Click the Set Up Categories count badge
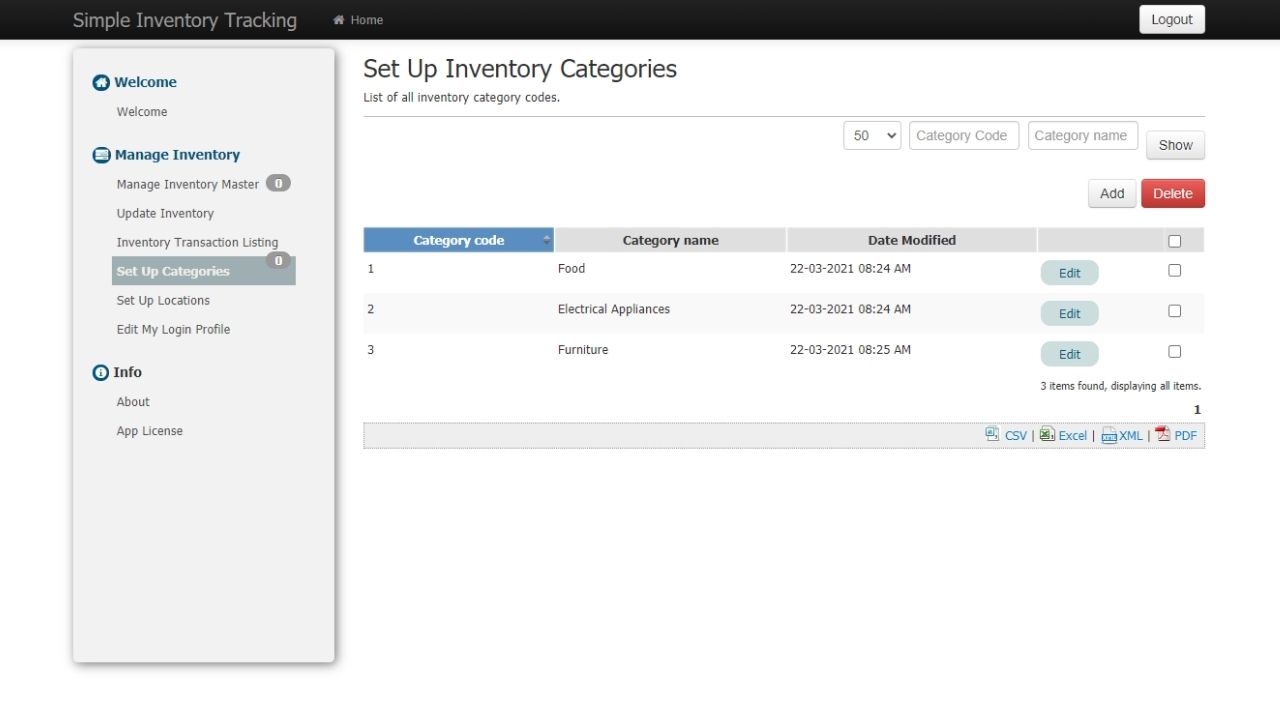The height and width of the screenshot is (720, 1280). click(278, 261)
